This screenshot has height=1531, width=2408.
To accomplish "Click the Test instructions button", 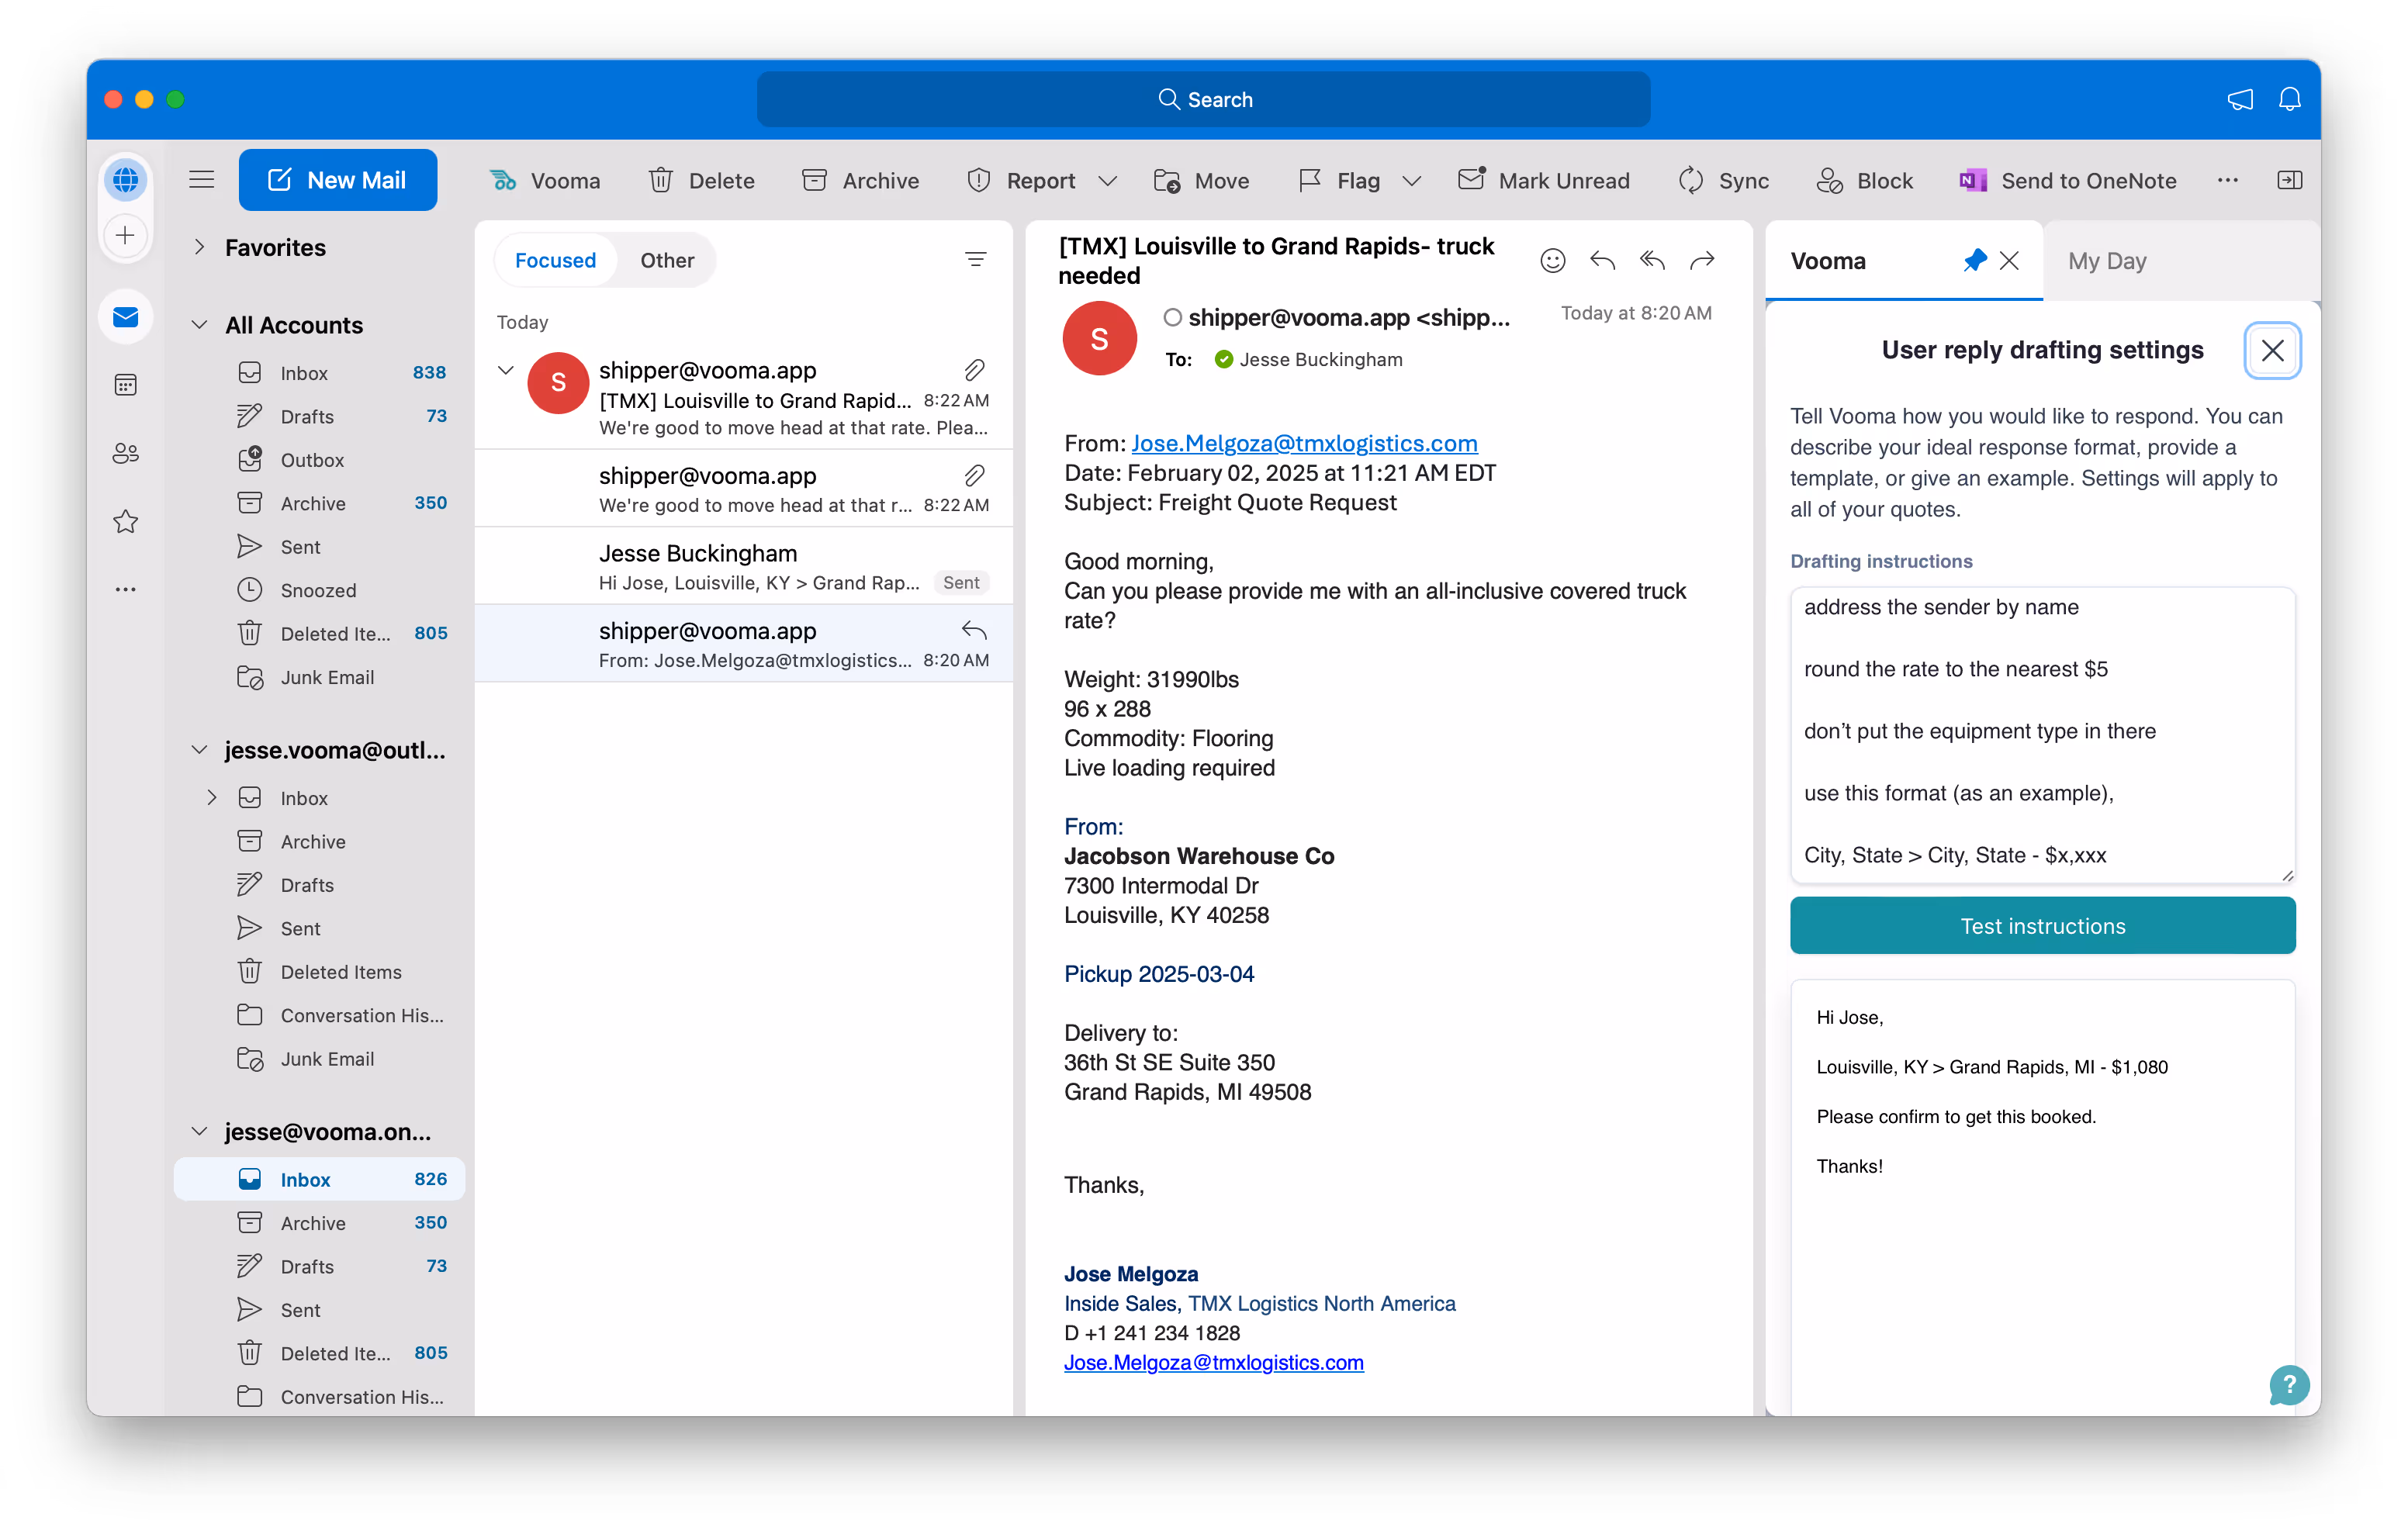I will coord(2042,926).
